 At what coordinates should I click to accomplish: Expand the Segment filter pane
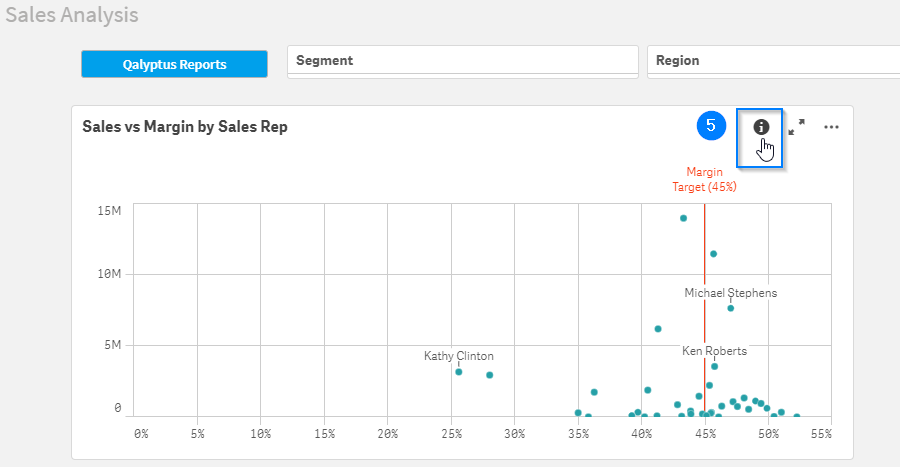click(463, 61)
